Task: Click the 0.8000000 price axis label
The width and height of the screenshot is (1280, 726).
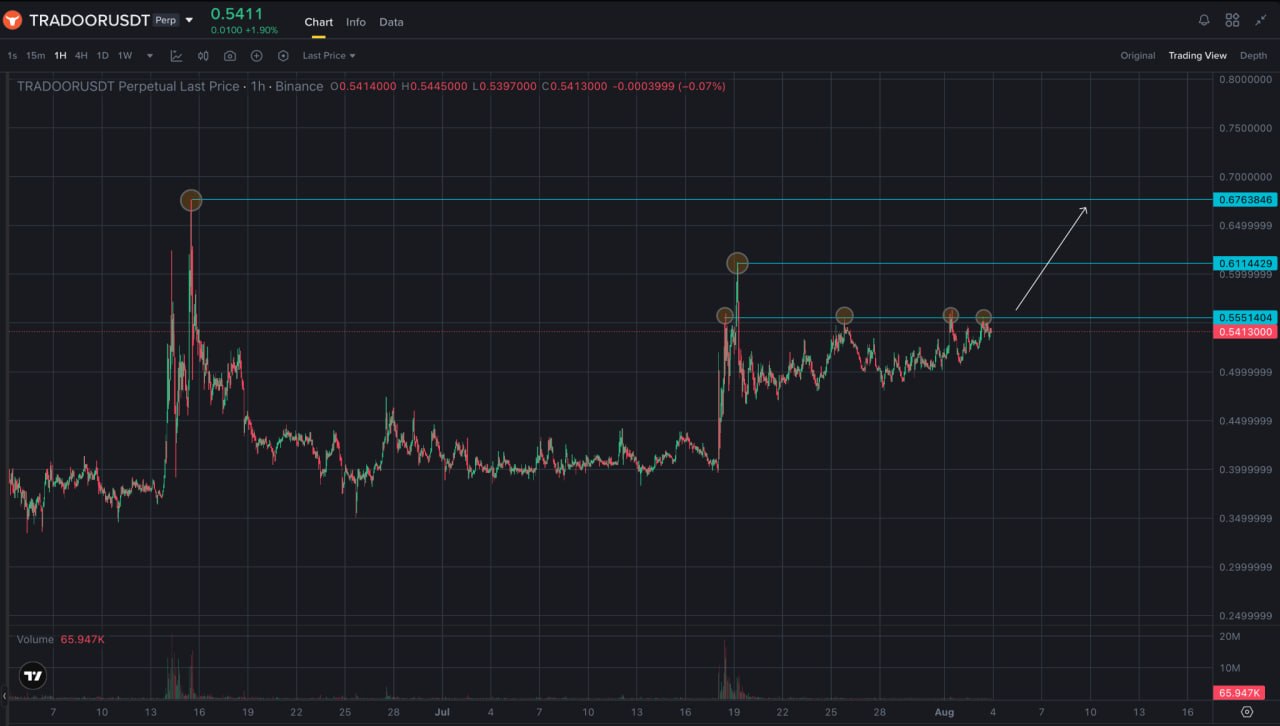Action: tap(1245, 80)
